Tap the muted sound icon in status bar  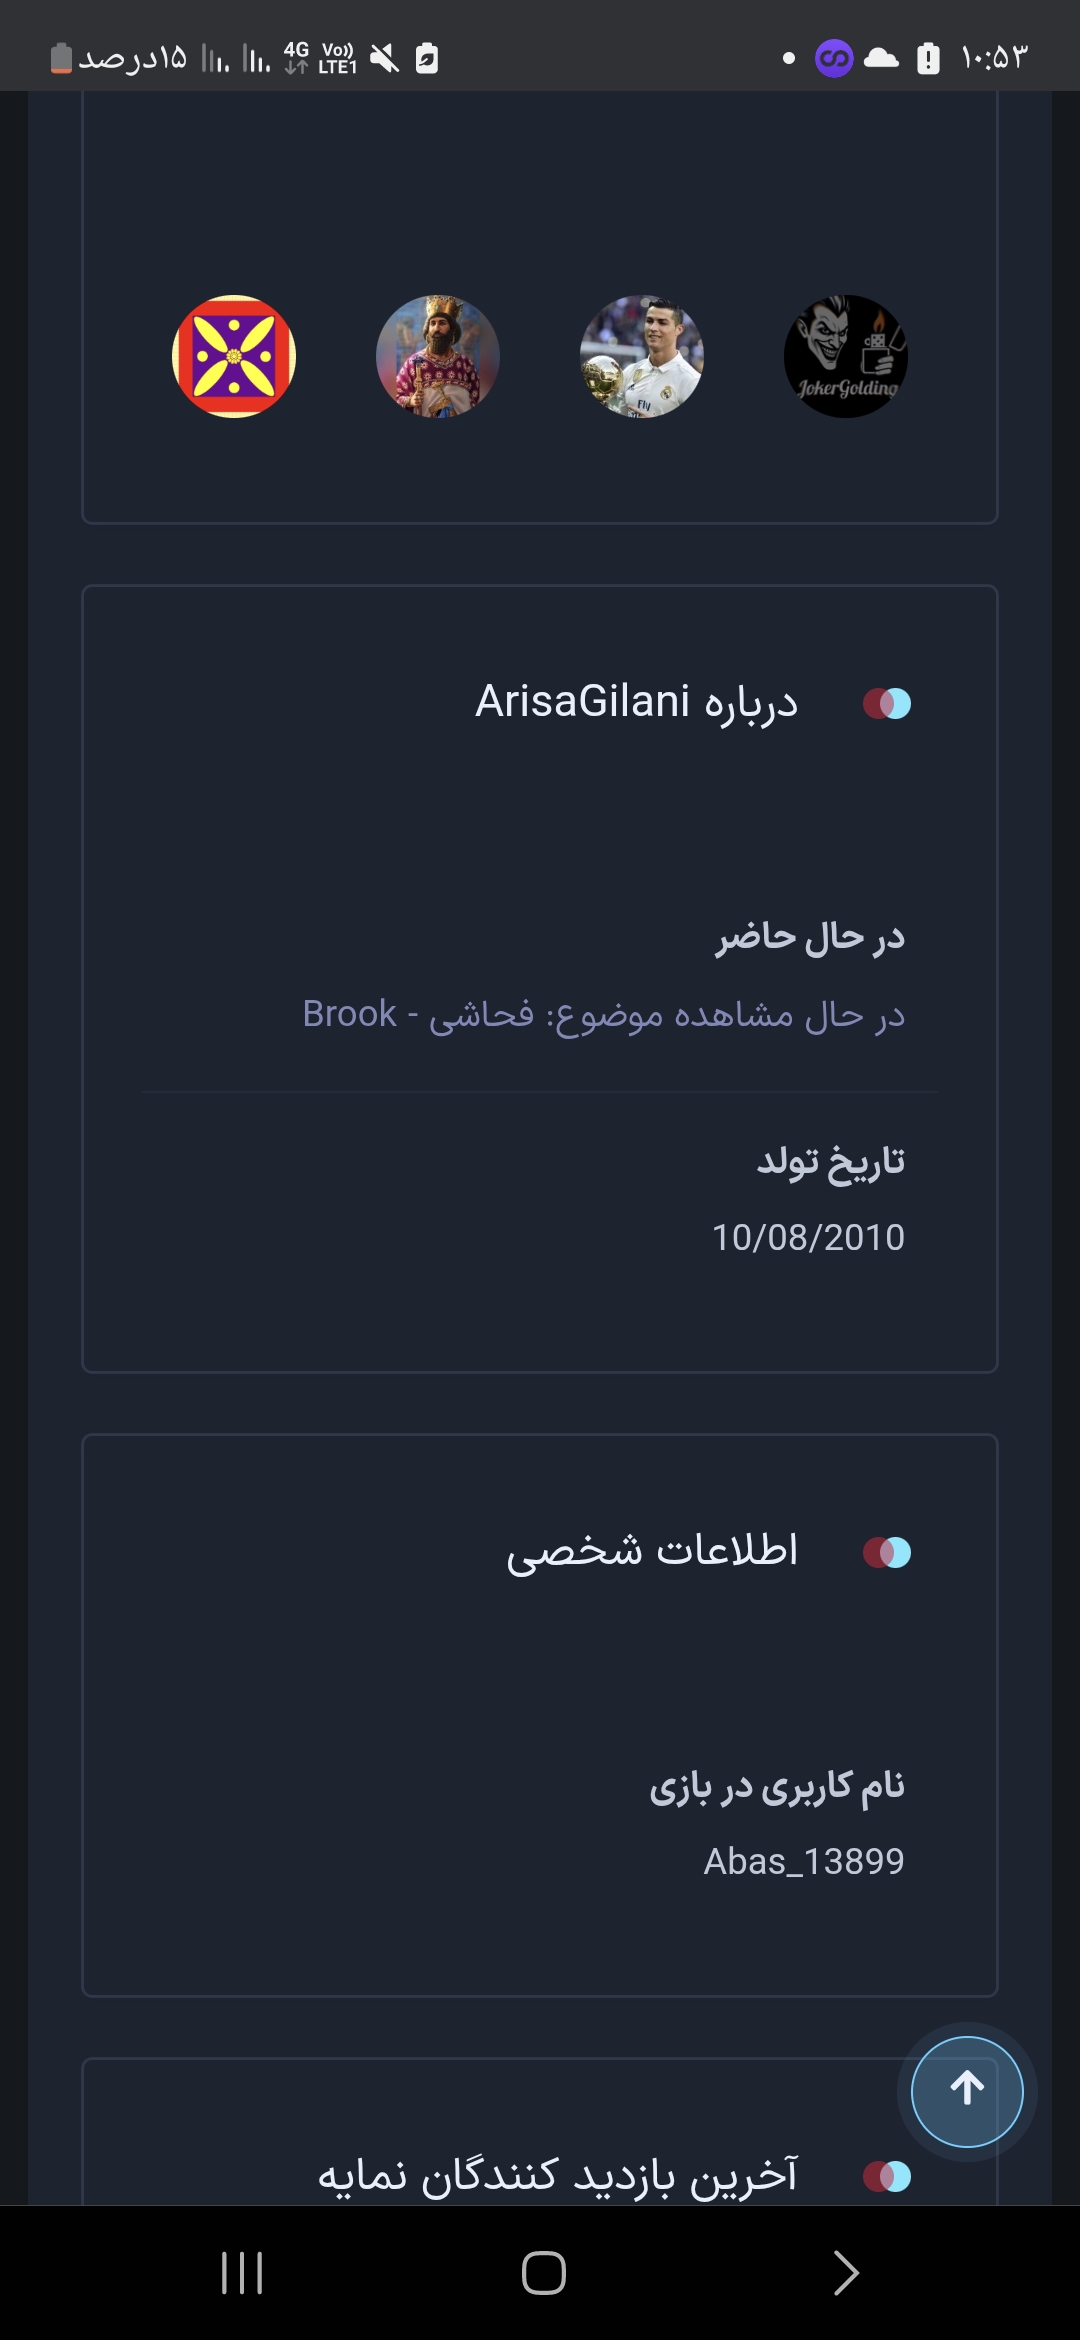pos(384,59)
